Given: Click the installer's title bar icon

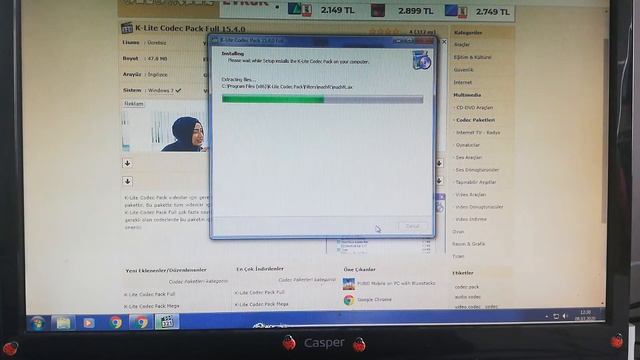Looking at the screenshot, I should (215, 40).
